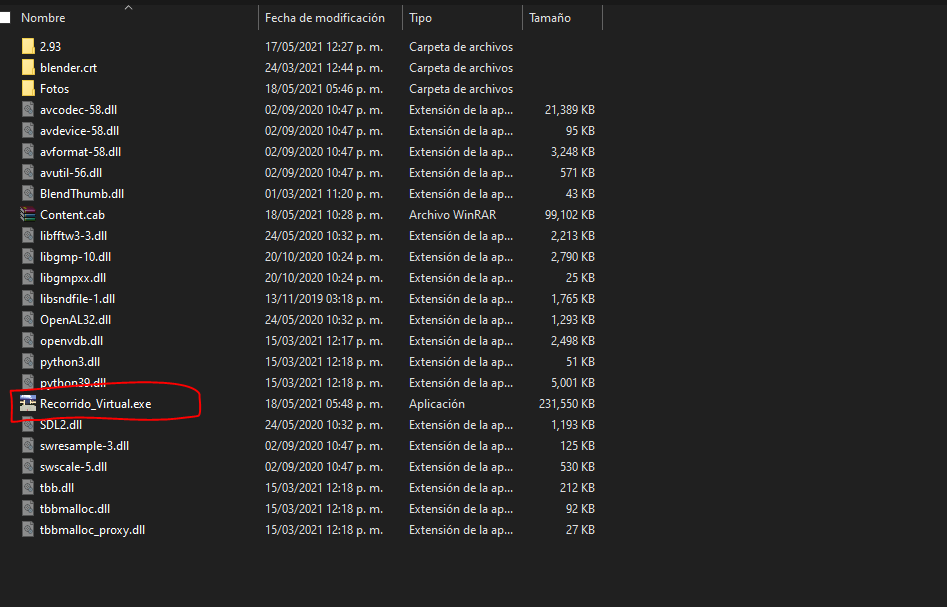
Task: Click the python3.dll file icon
Action: point(28,362)
